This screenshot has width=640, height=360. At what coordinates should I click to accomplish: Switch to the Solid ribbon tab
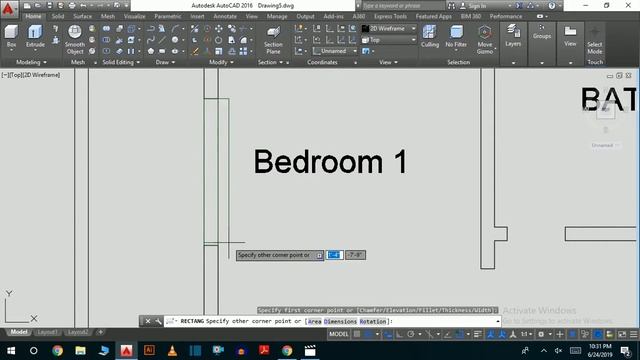[58, 16]
